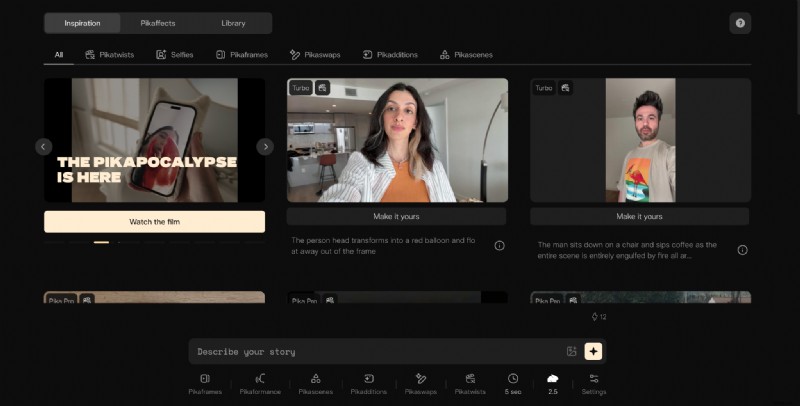Screen dimensions: 800x406
Task: Click the add image icon in prompt bar
Action: coord(571,351)
